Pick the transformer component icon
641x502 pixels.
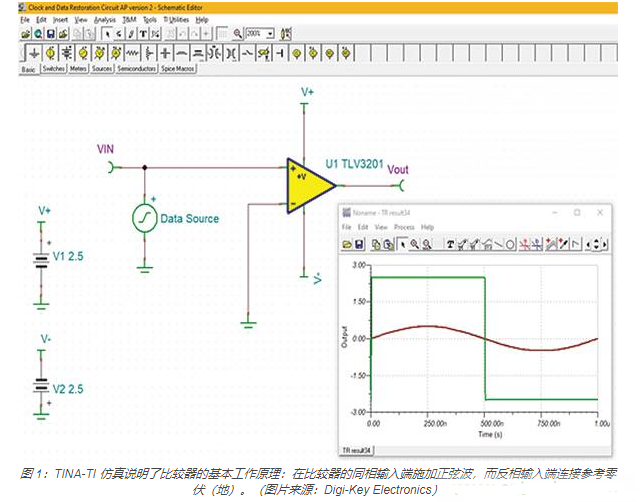coord(213,53)
